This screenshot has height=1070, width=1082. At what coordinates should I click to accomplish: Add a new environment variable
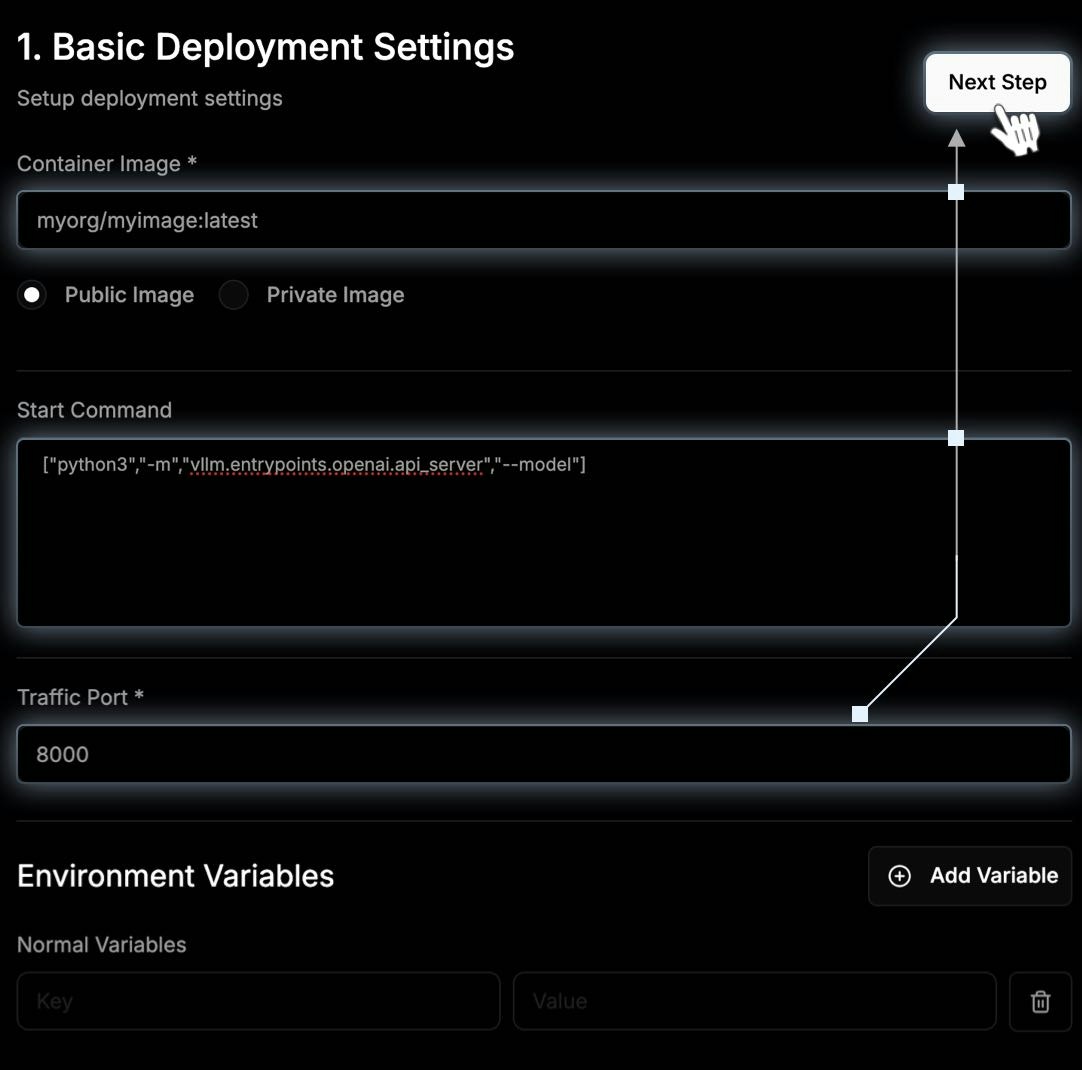(x=970, y=875)
